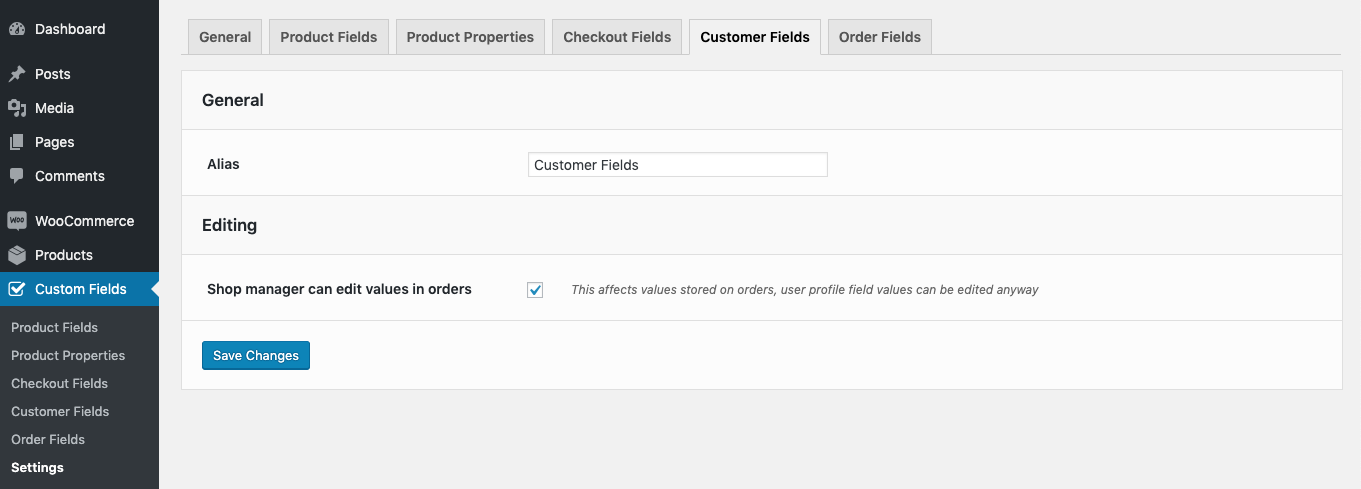Click the Comments bubble icon
Viewport: 1361px width, 489px height.
point(16,176)
